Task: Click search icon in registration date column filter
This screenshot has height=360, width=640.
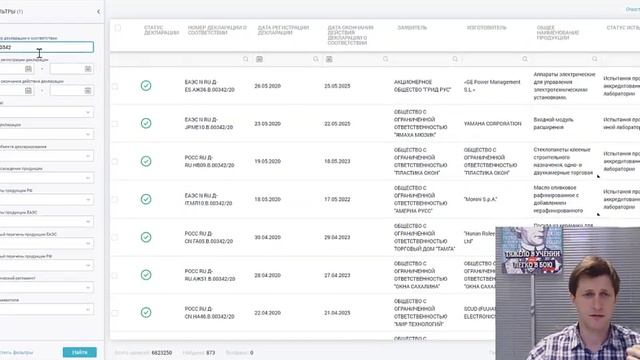Action: 316,59
